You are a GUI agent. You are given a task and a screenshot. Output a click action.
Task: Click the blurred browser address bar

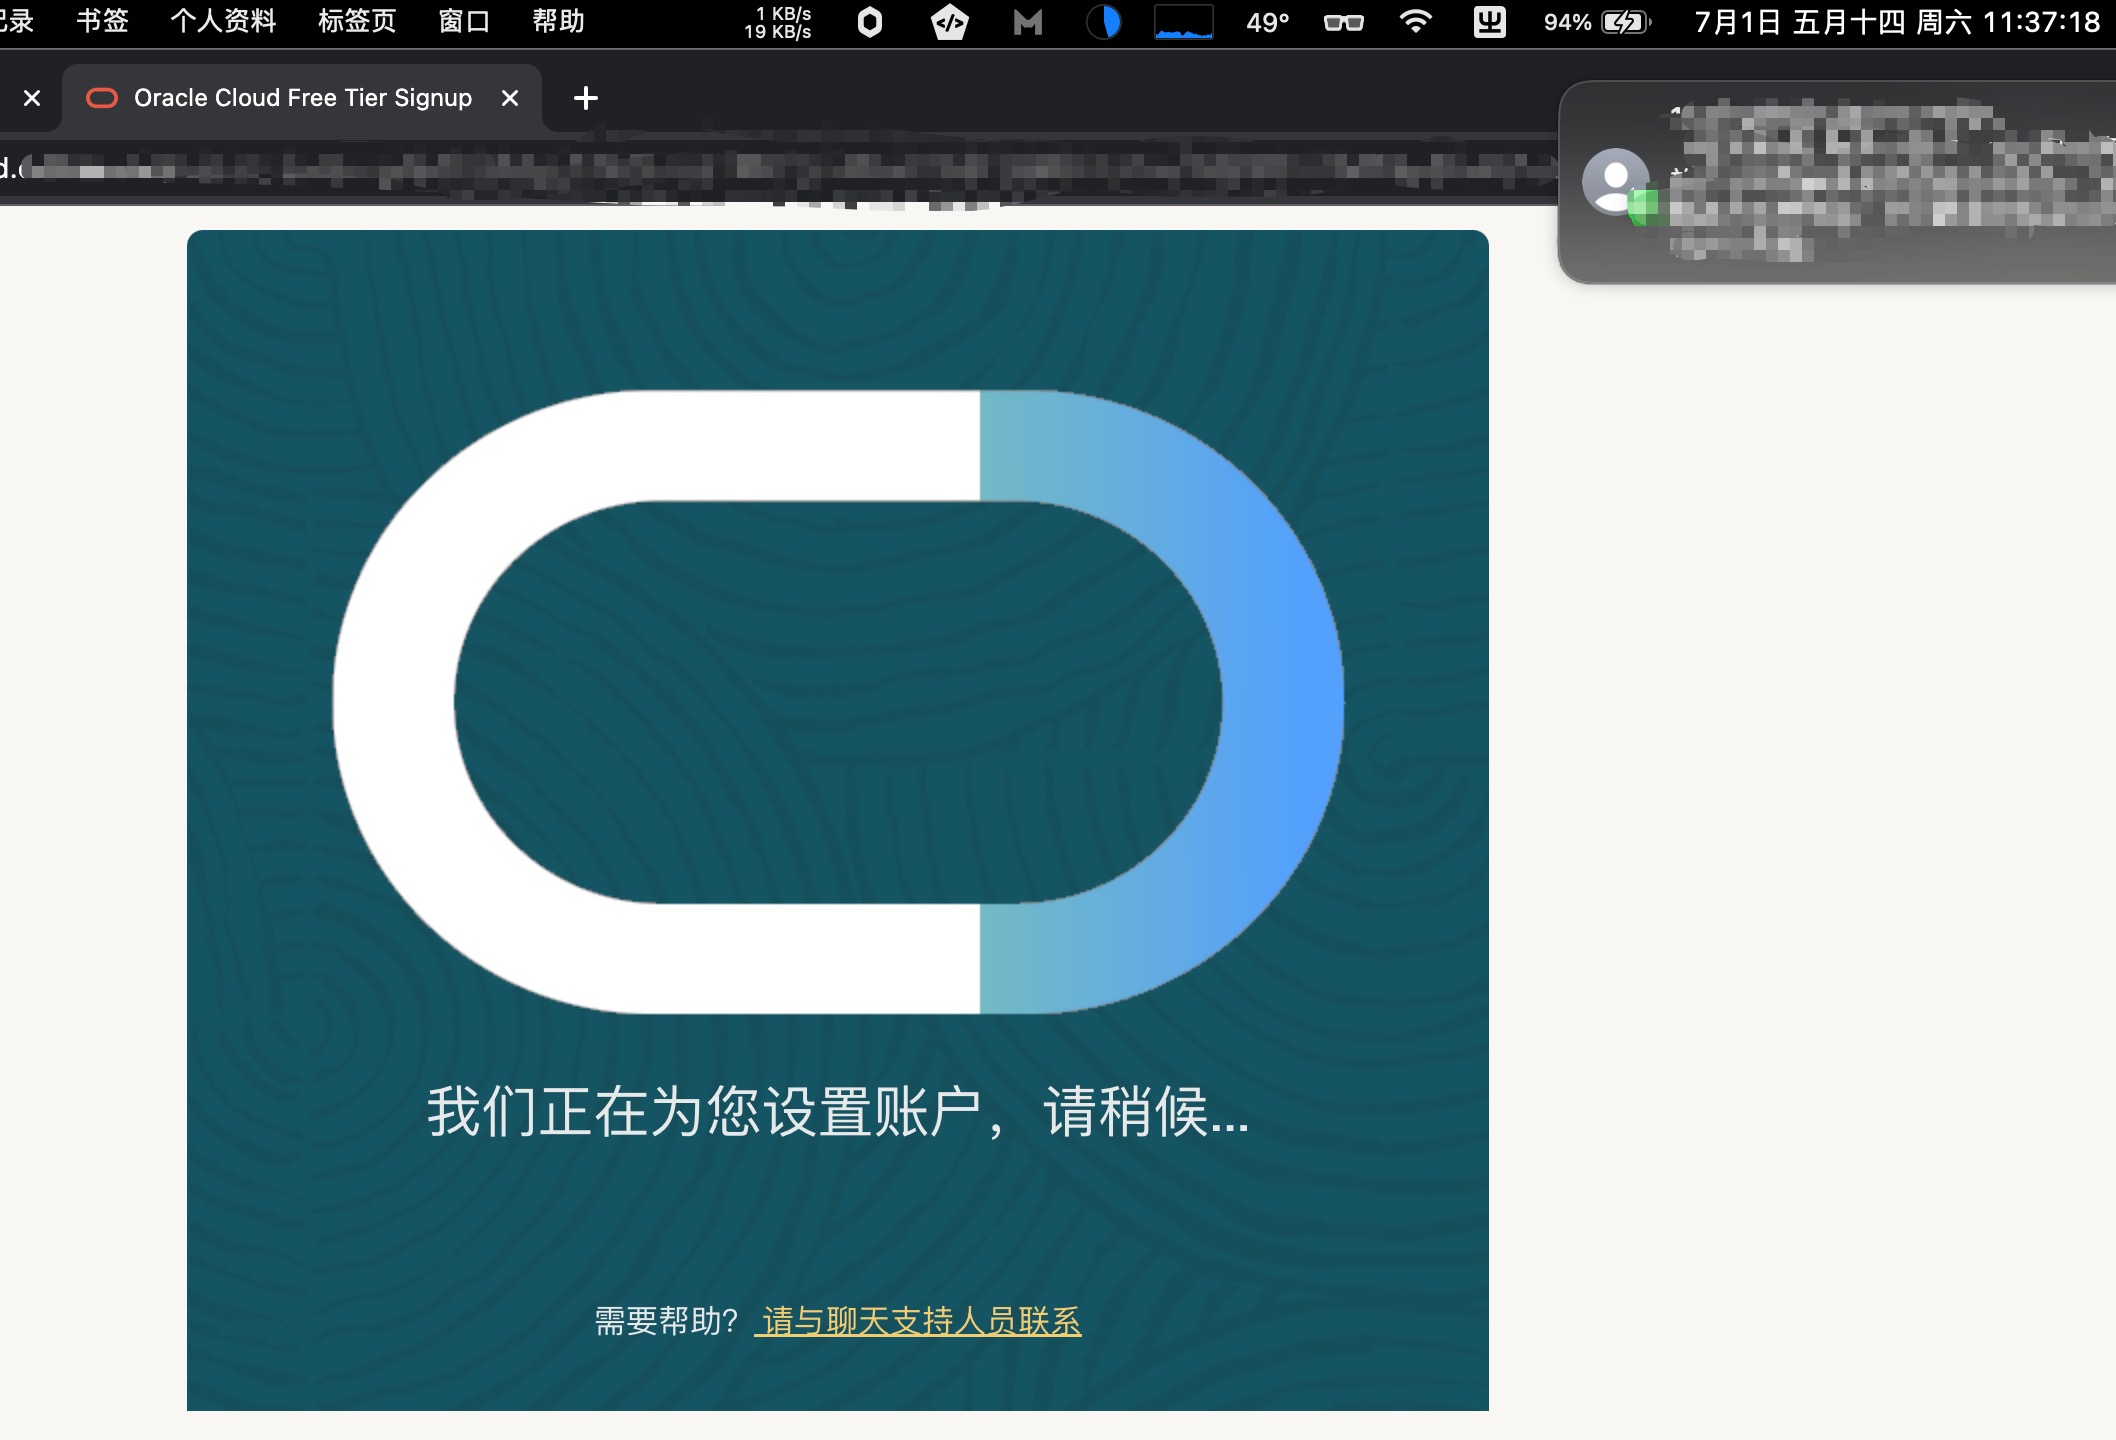pos(780,168)
